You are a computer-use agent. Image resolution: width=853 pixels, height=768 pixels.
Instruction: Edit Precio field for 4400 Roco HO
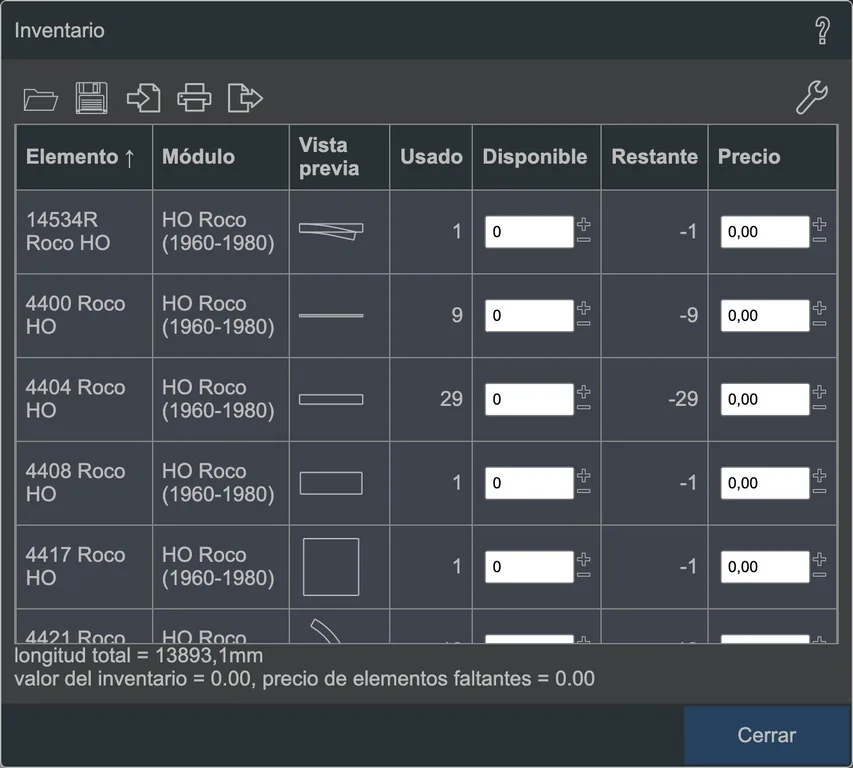[765, 315]
